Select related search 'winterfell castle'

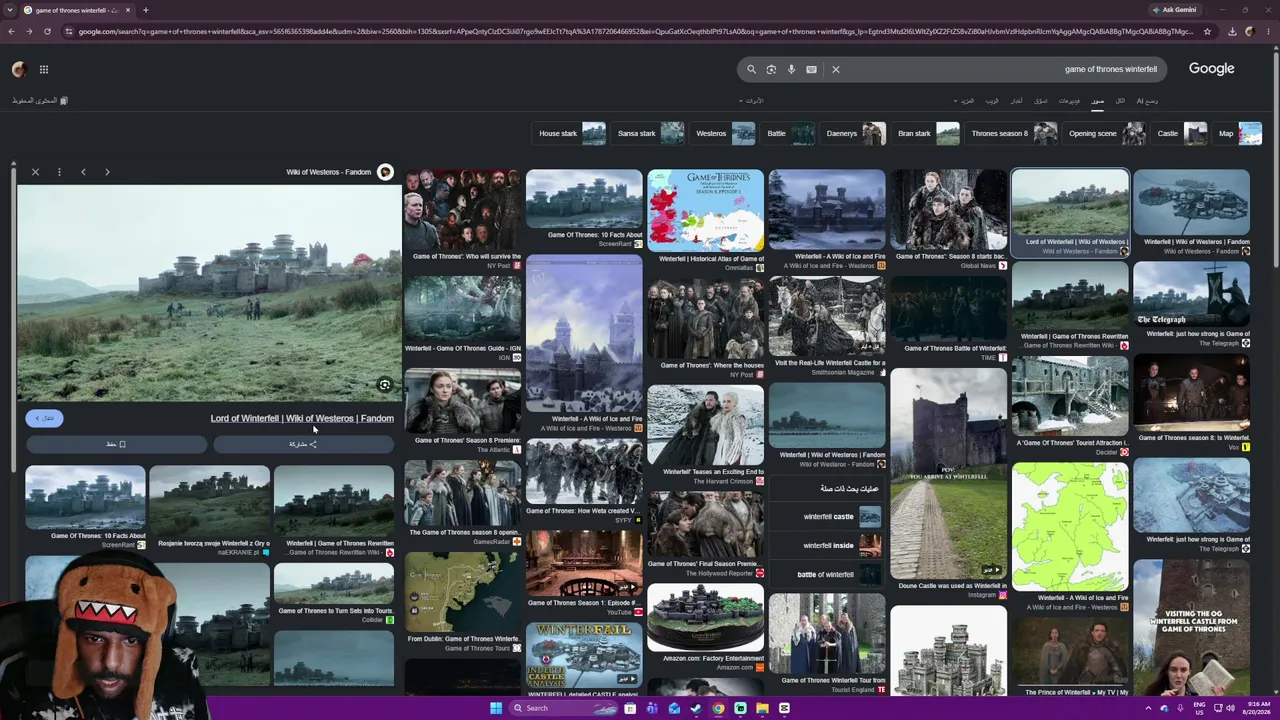(826, 517)
